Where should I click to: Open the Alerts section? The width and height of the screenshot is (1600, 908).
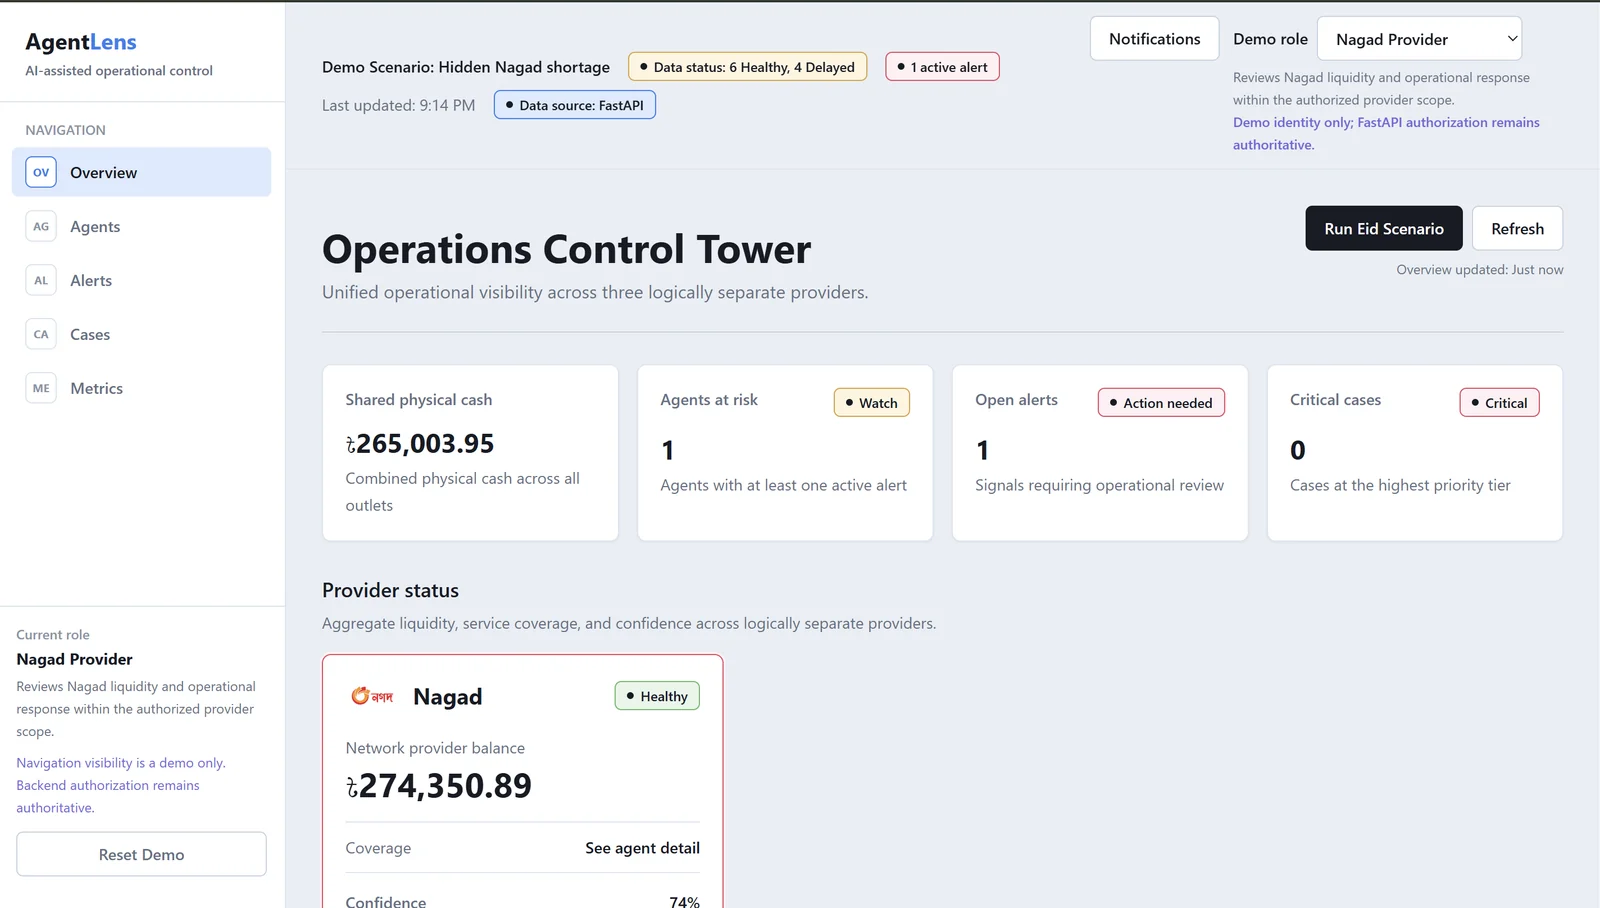click(x=142, y=280)
